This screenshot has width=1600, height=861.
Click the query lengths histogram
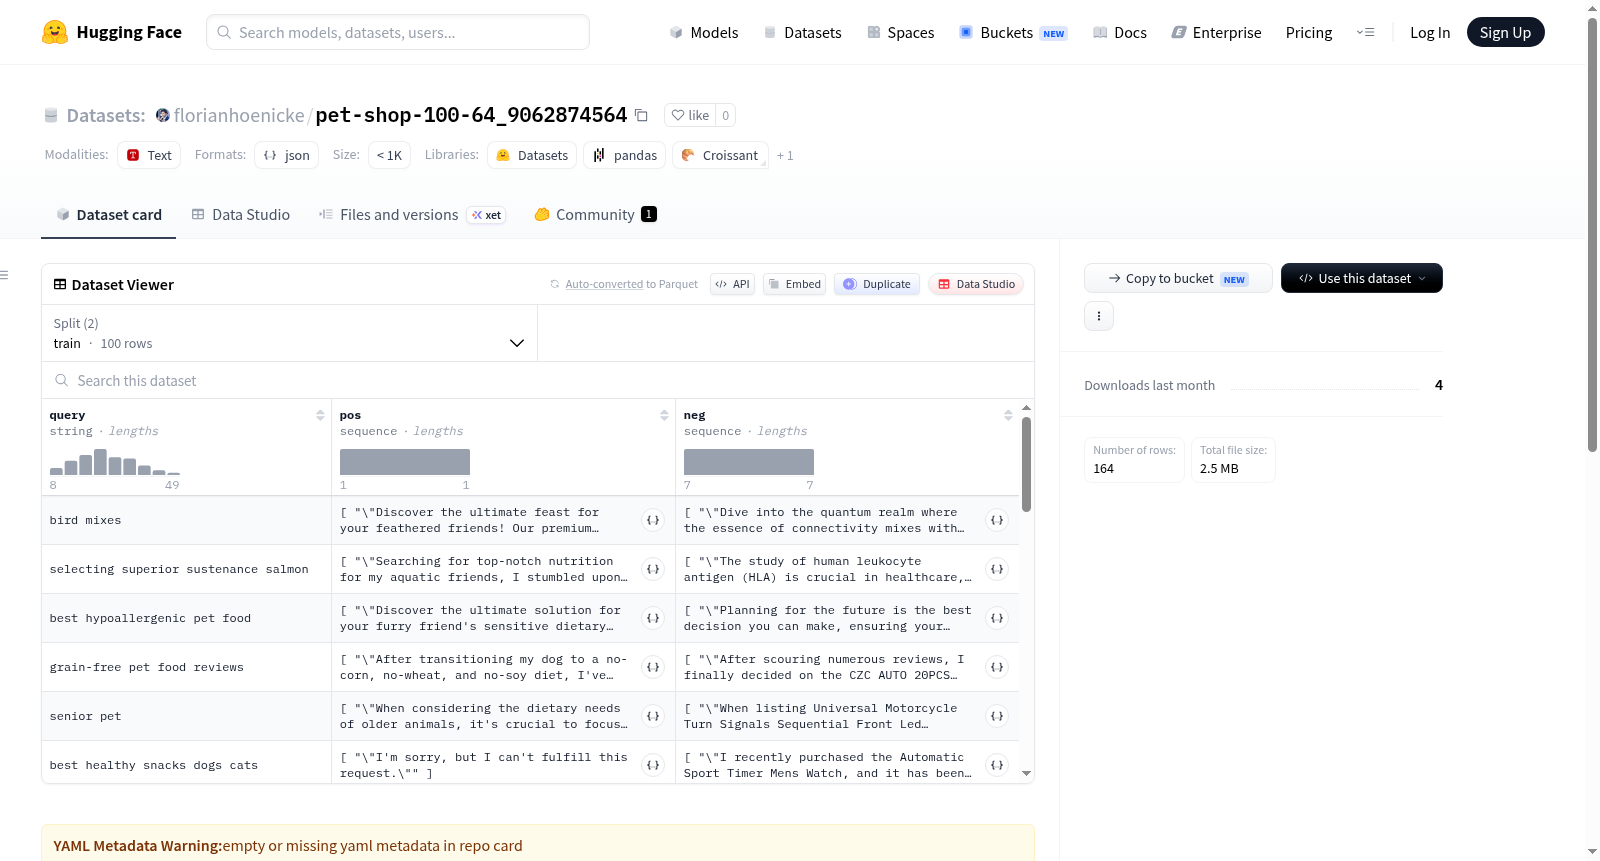click(115, 462)
